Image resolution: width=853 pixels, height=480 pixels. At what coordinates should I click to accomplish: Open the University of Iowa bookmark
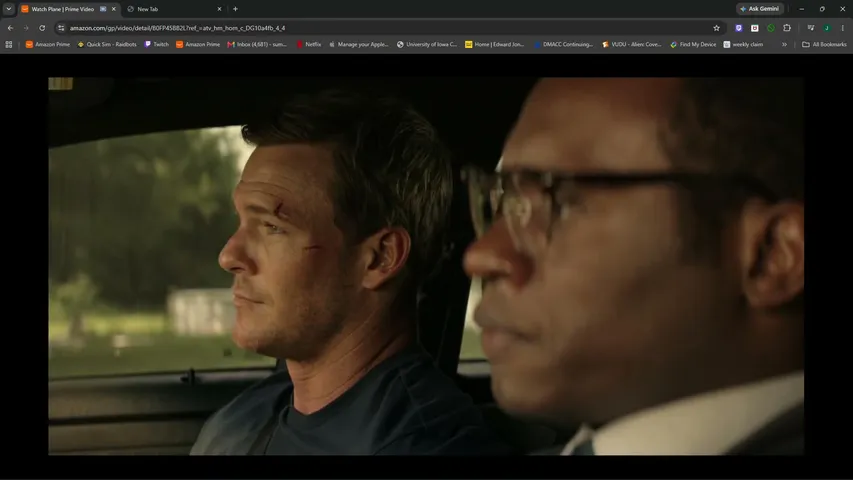(x=427, y=44)
